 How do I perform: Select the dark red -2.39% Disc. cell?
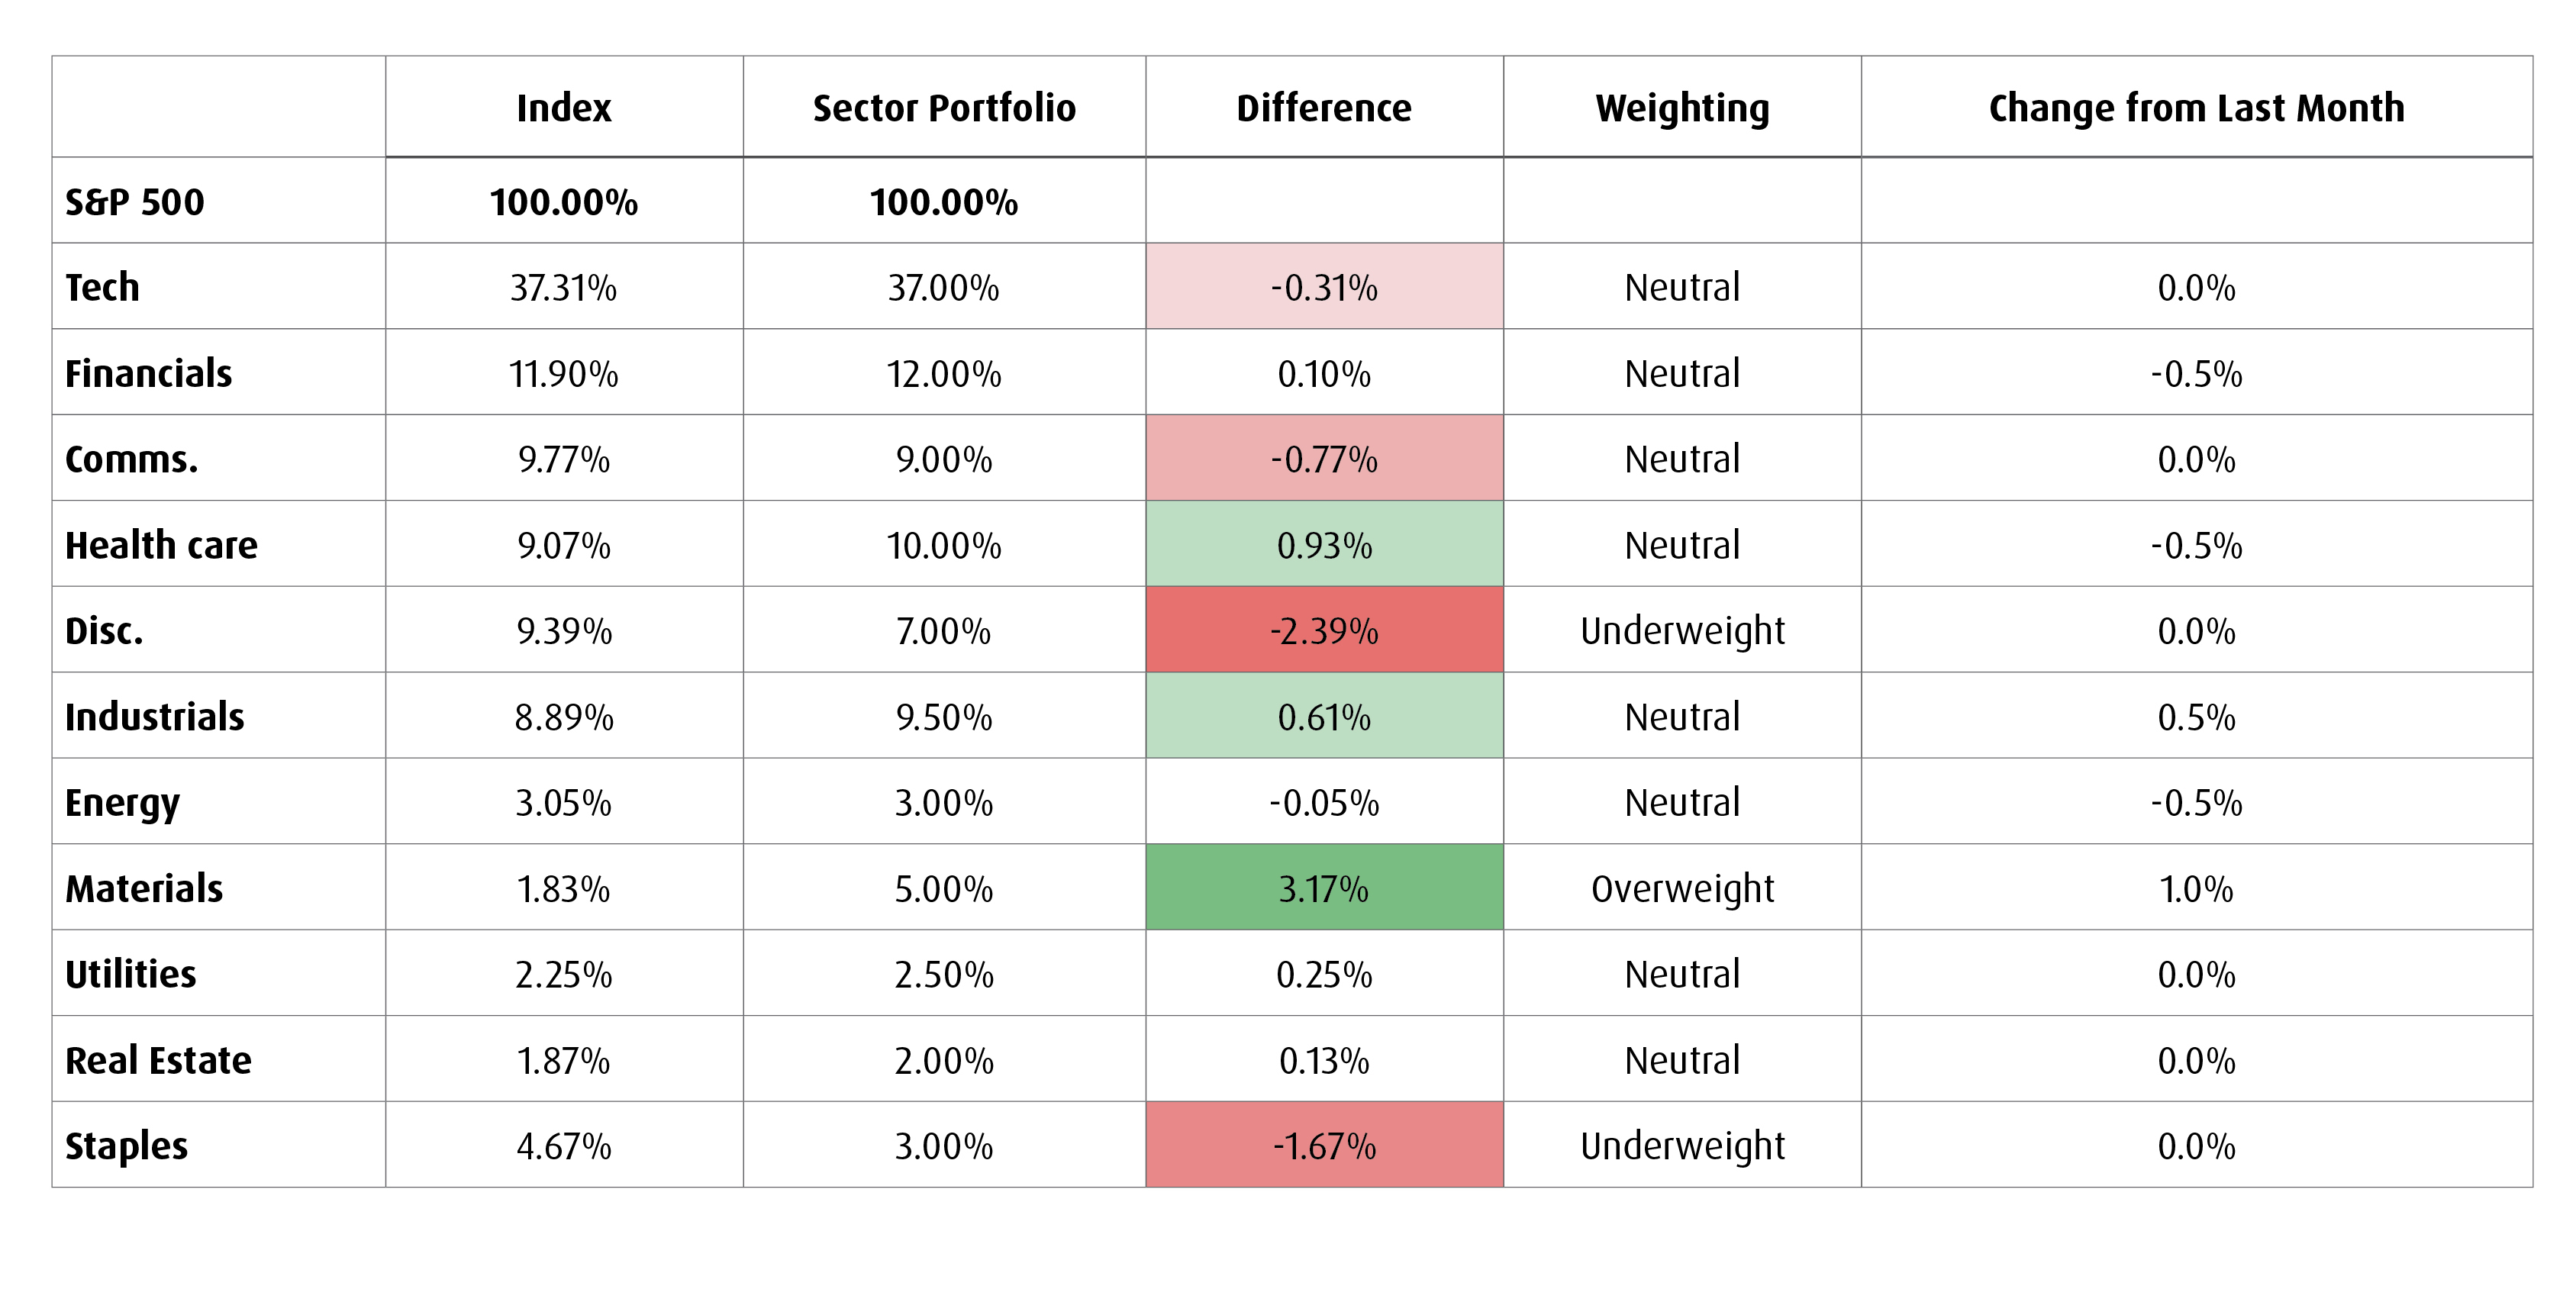pyautogui.click(x=1324, y=630)
